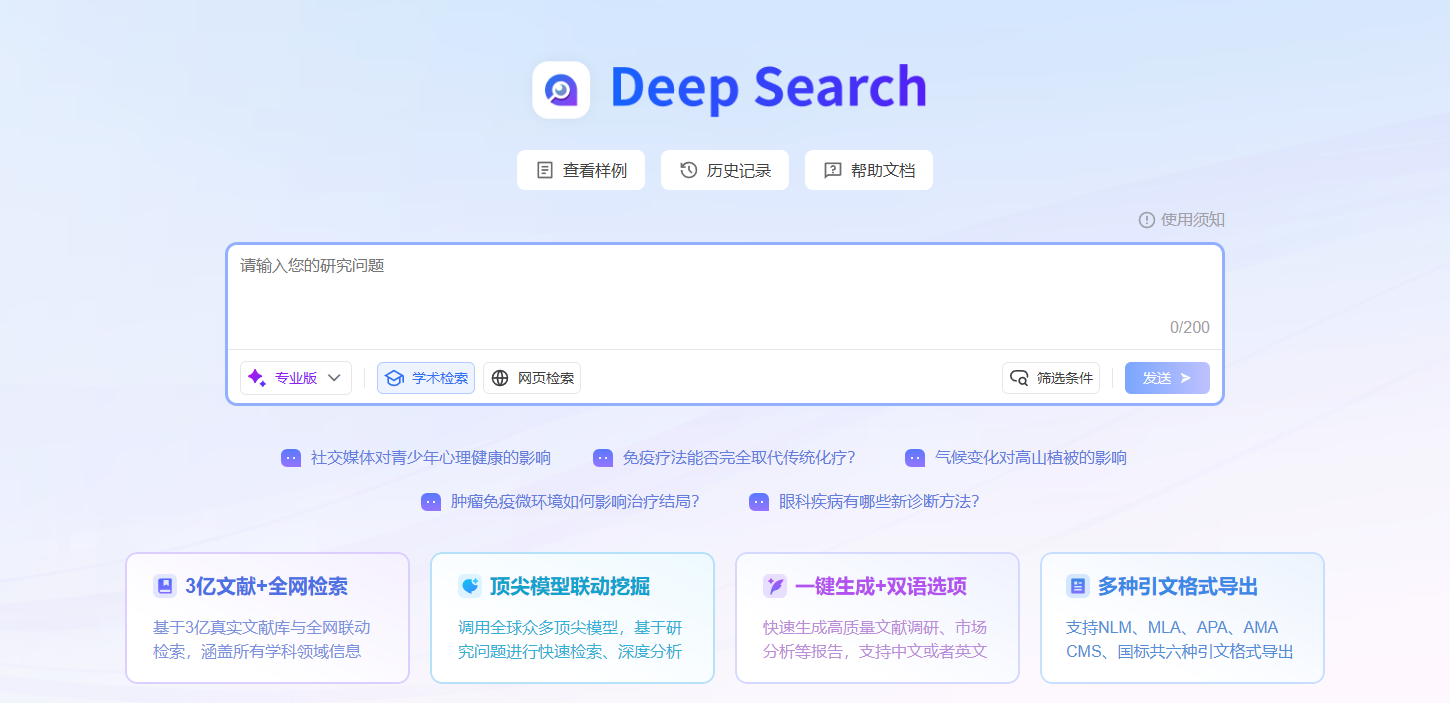The width and height of the screenshot is (1450, 703).
Task: Click the chevron arrow next to 专业版
Action: click(x=335, y=378)
